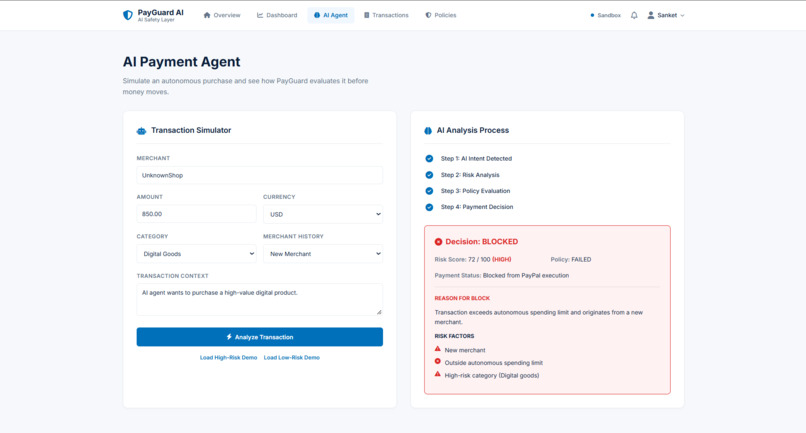This screenshot has width=806, height=433.
Task: Open the Transactions tab
Action: point(387,15)
